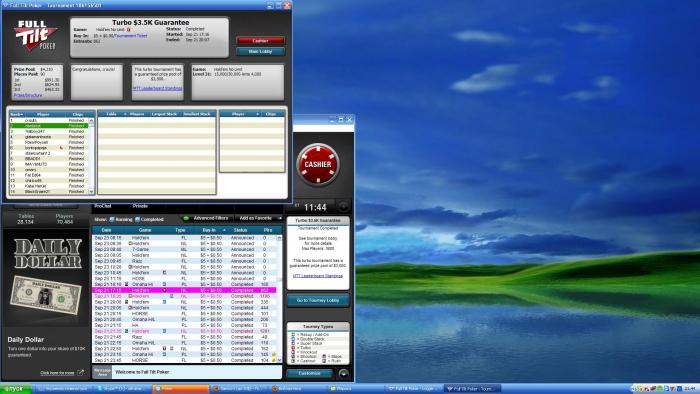The image size is (700, 394).
Task: Sort lobby list by Date column
Action: click(106, 230)
